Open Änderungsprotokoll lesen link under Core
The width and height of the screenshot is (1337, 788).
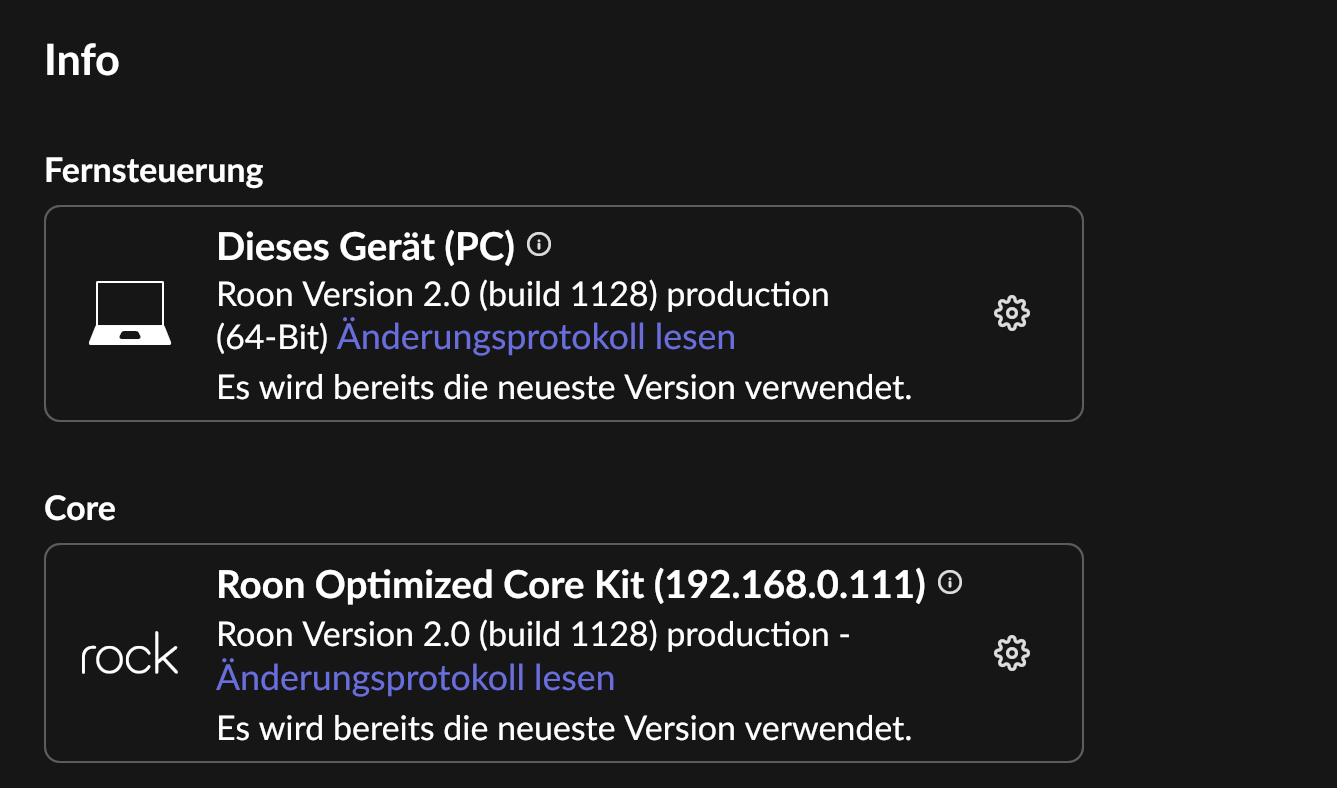(415, 678)
